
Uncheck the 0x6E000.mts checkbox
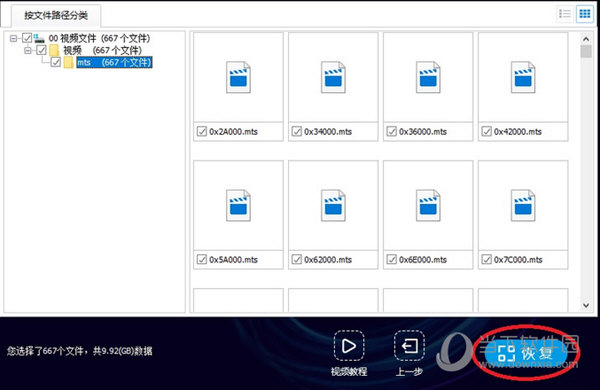click(391, 259)
